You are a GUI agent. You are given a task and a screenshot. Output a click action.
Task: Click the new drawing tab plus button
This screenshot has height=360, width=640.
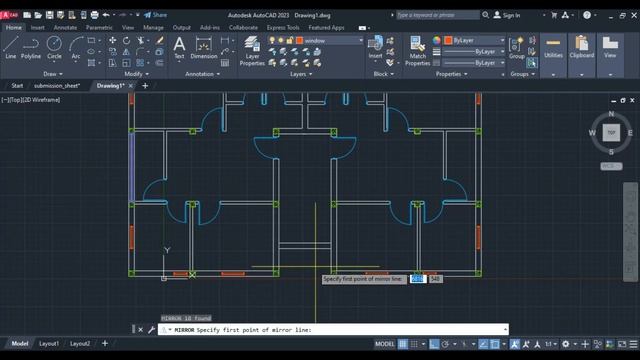pyautogui.click(x=145, y=86)
